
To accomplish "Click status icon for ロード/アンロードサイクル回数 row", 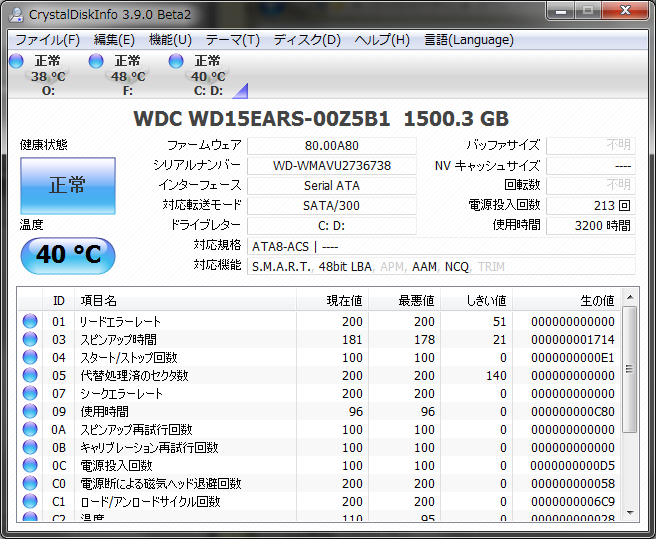I will (30, 501).
